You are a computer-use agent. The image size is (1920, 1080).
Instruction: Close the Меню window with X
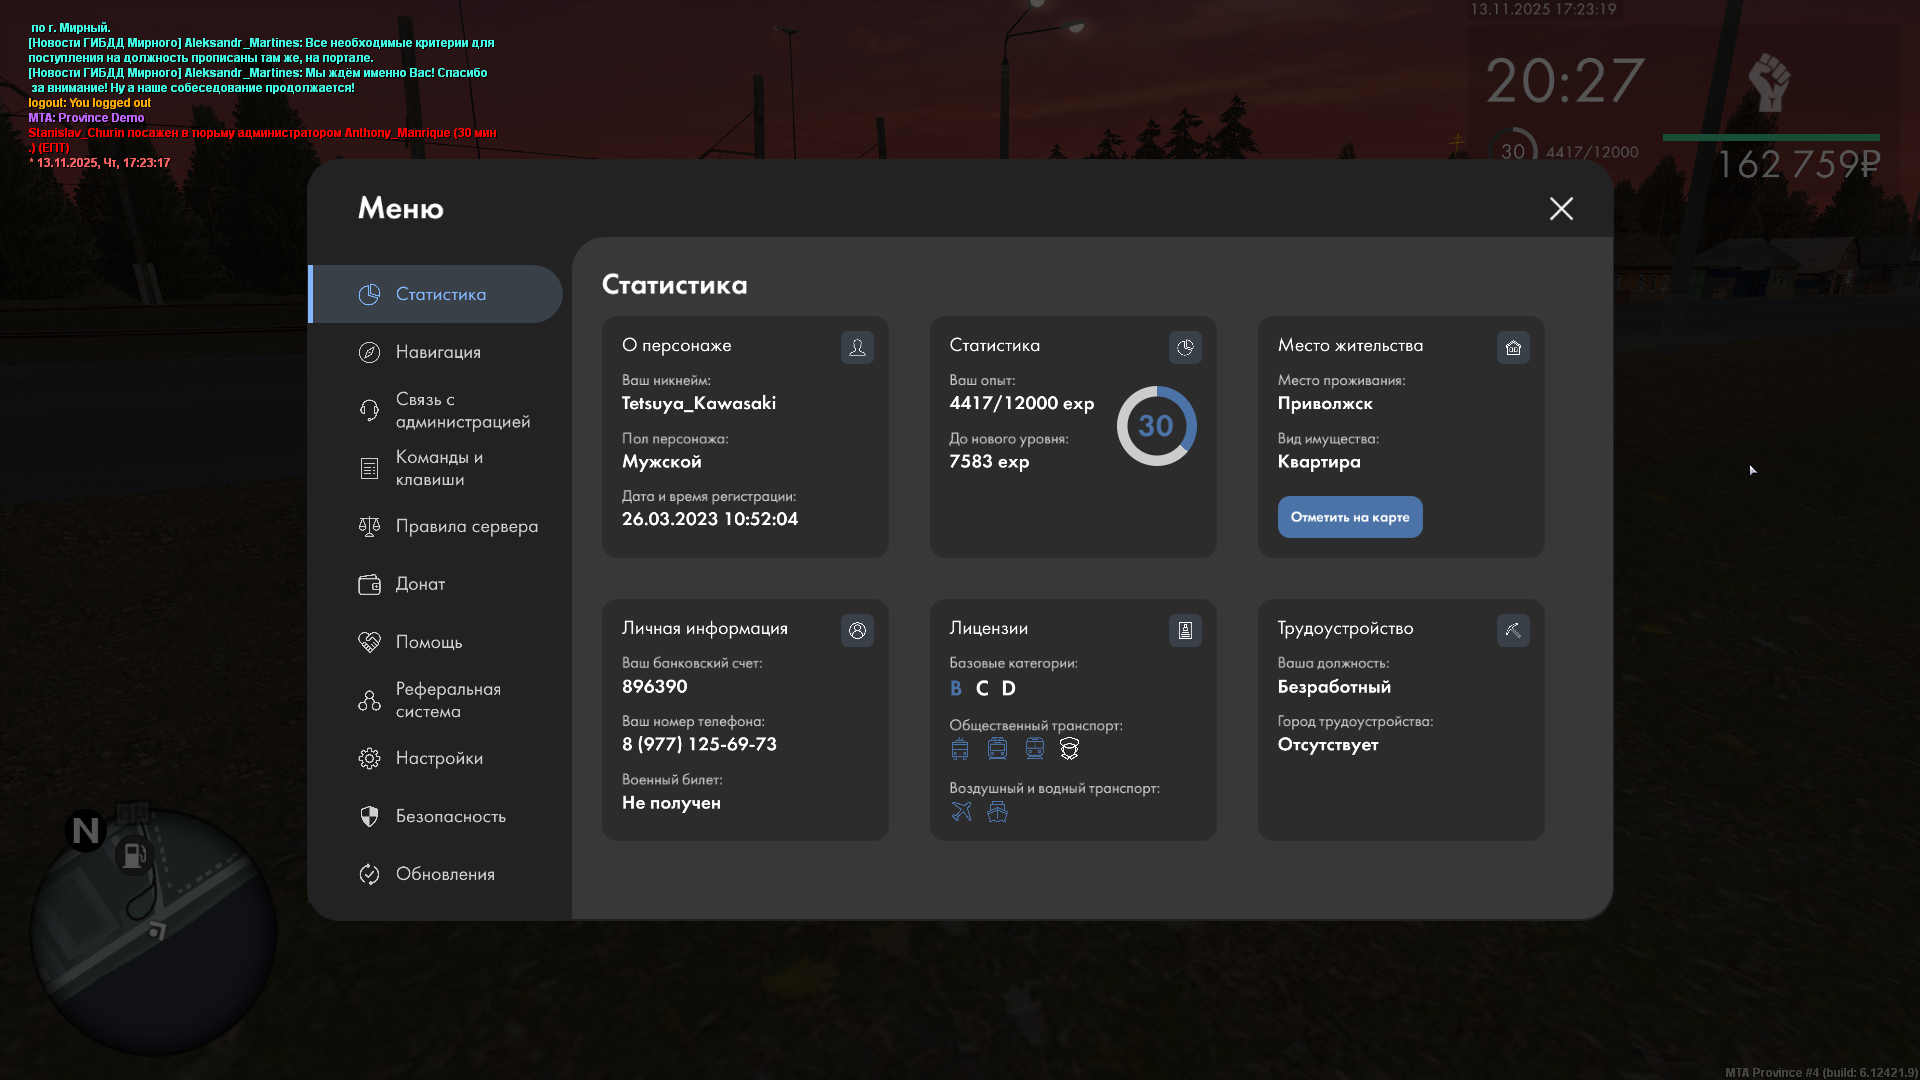(x=1561, y=208)
